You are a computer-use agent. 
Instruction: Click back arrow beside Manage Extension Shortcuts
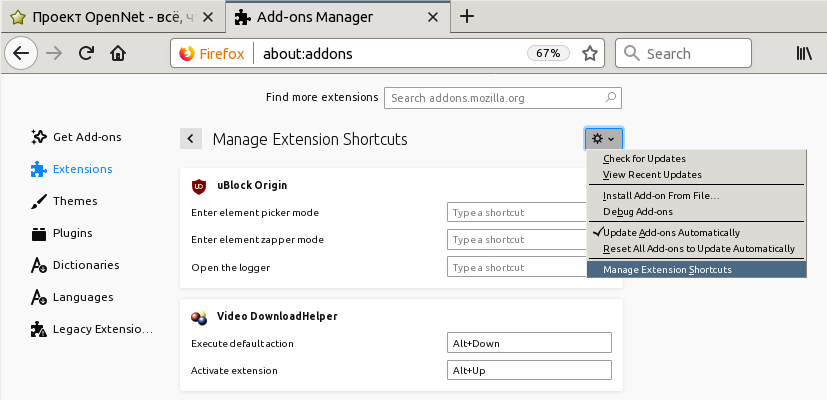coord(191,139)
